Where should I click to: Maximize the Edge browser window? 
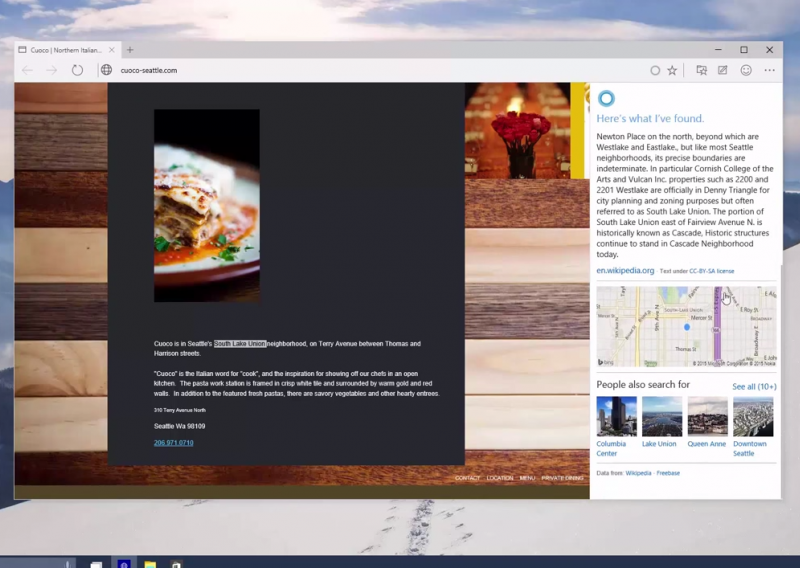click(744, 50)
